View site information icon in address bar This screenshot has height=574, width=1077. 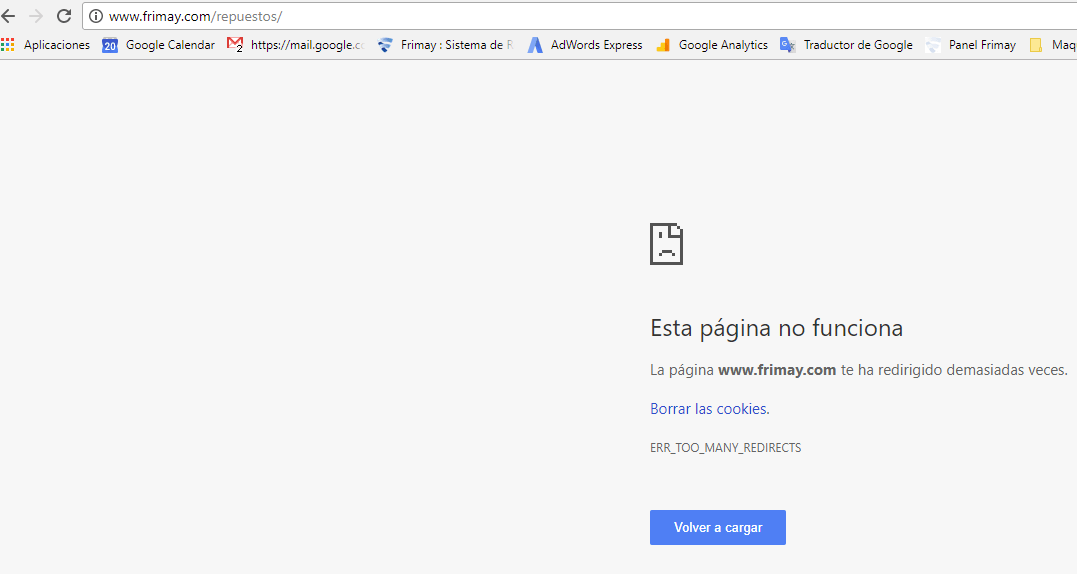point(96,16)
